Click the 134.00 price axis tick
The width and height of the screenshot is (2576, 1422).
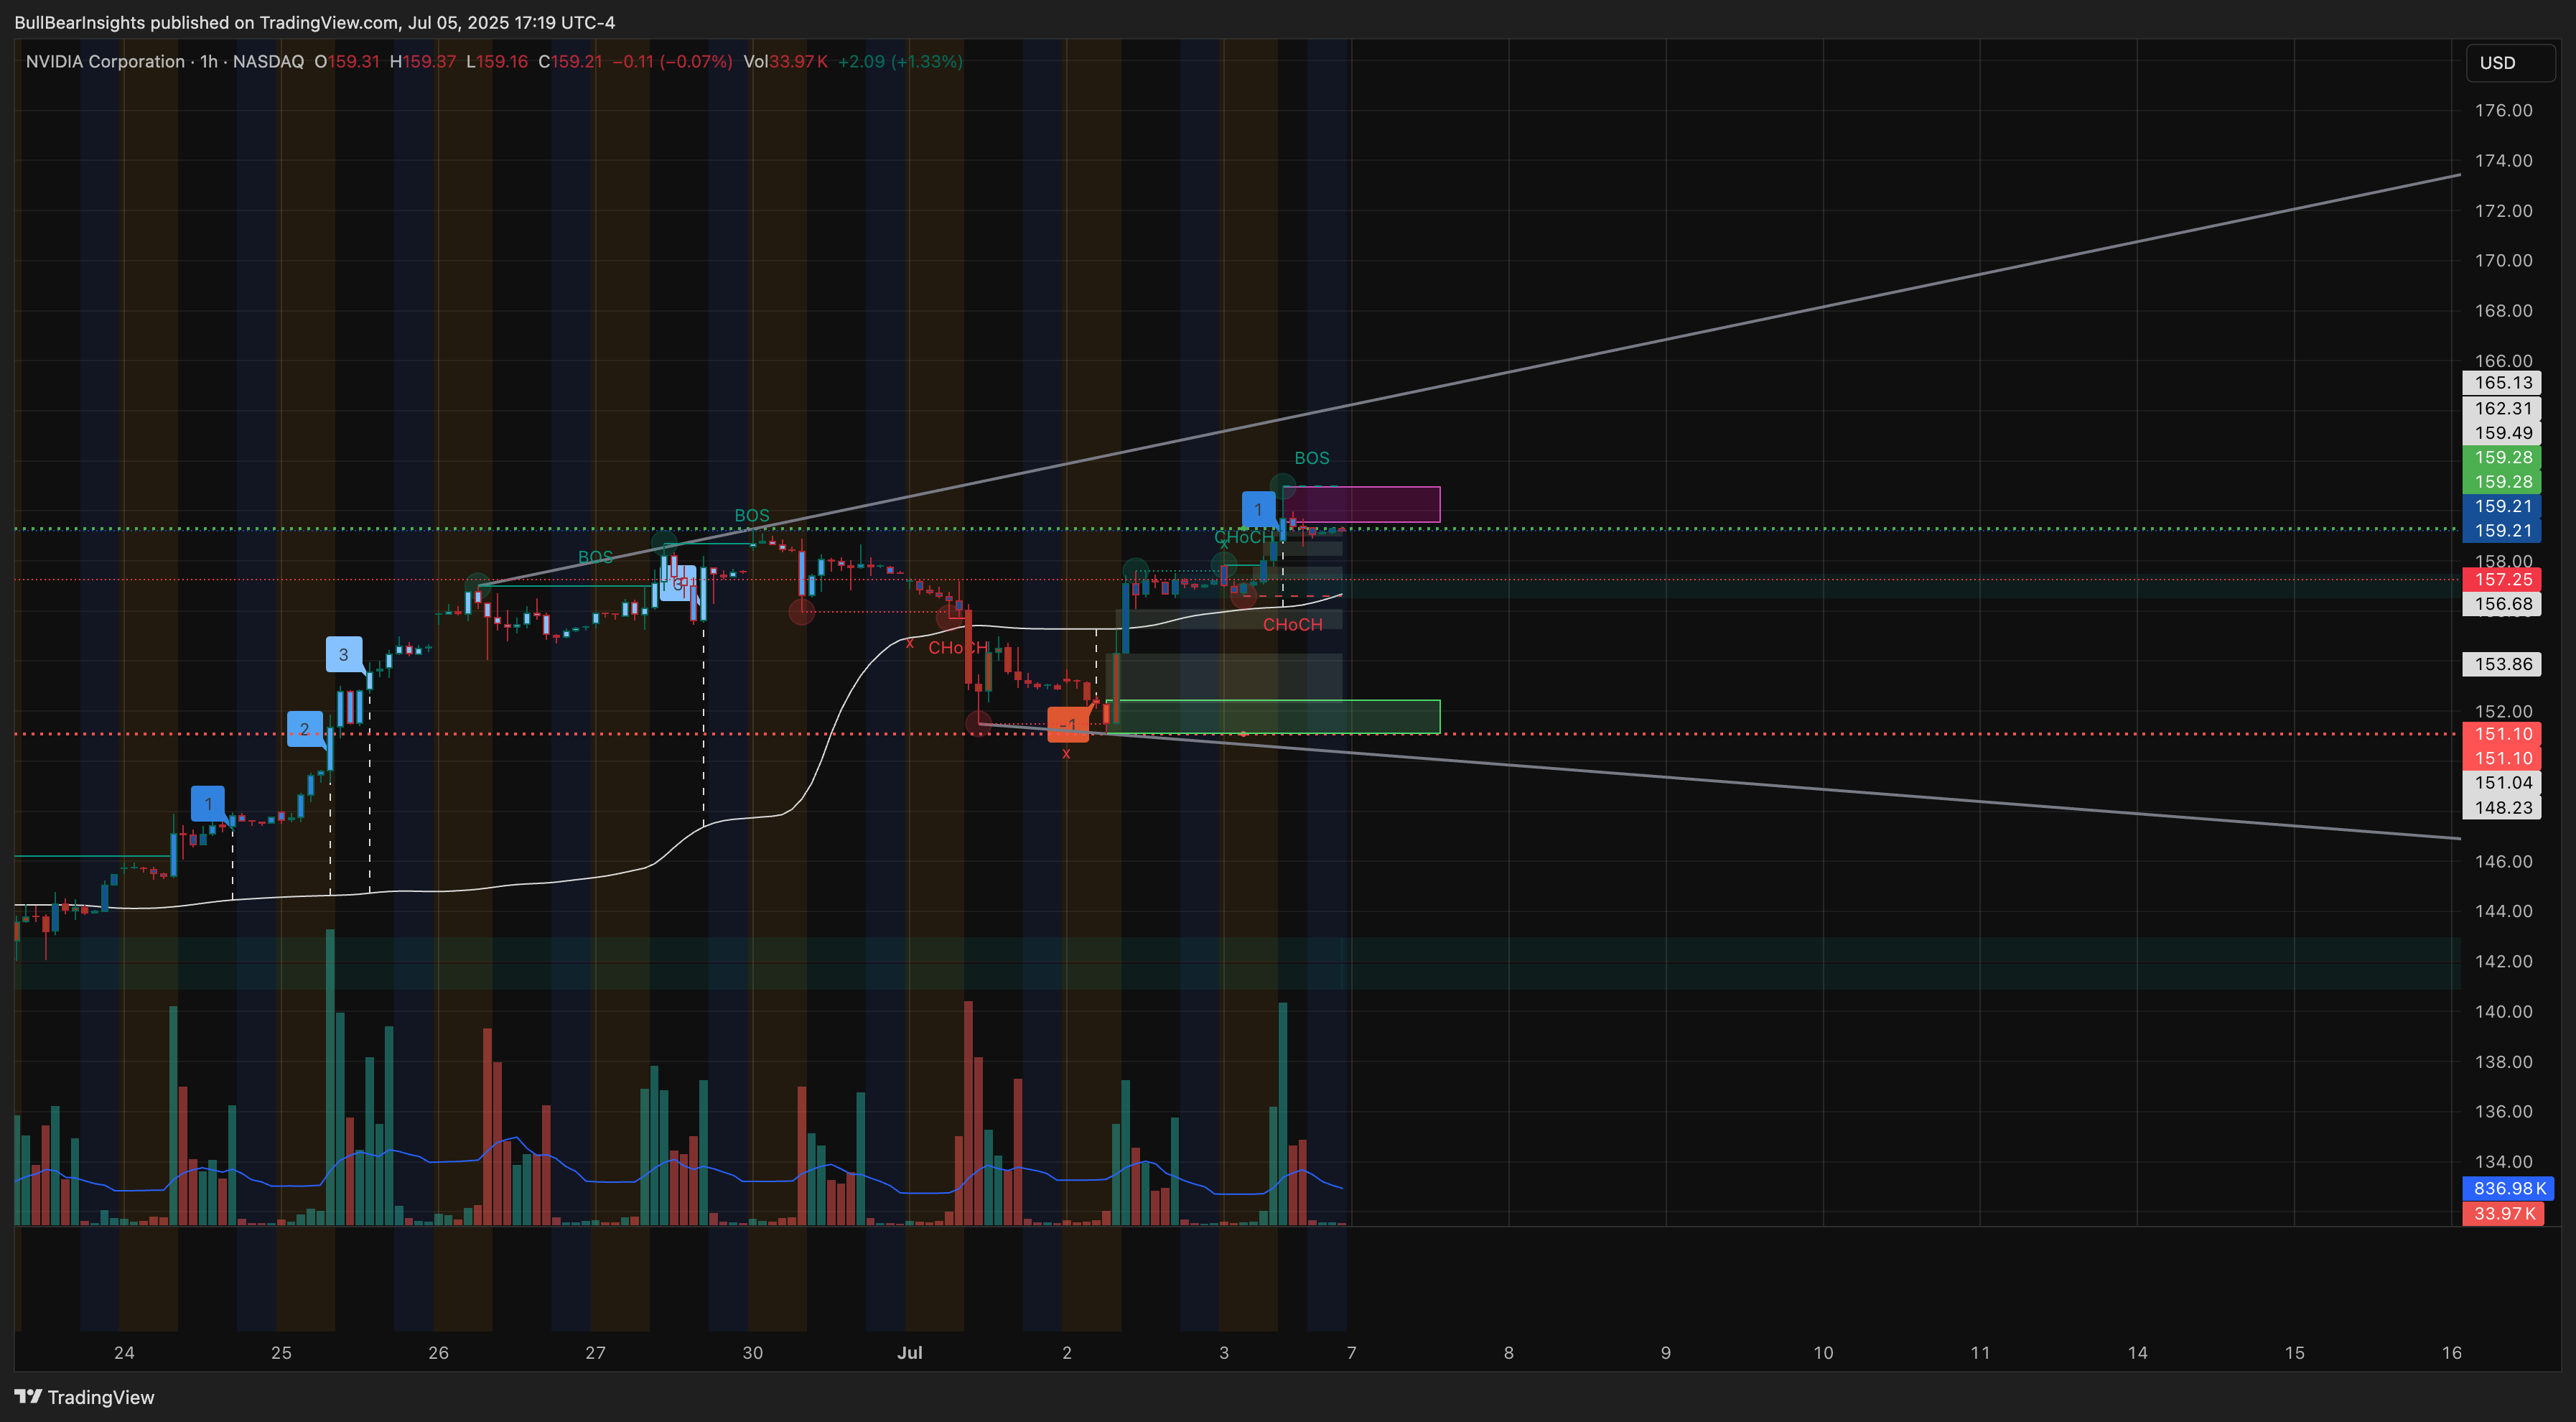coord(2503,1161)
